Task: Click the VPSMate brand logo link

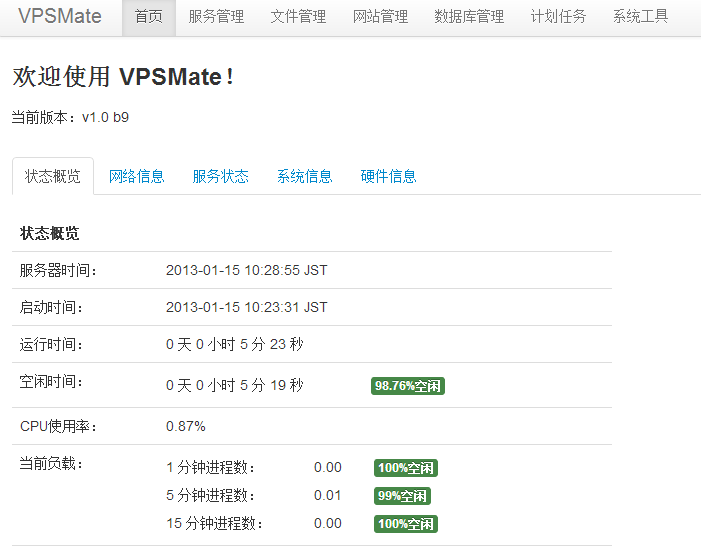Action: point(60,16)
